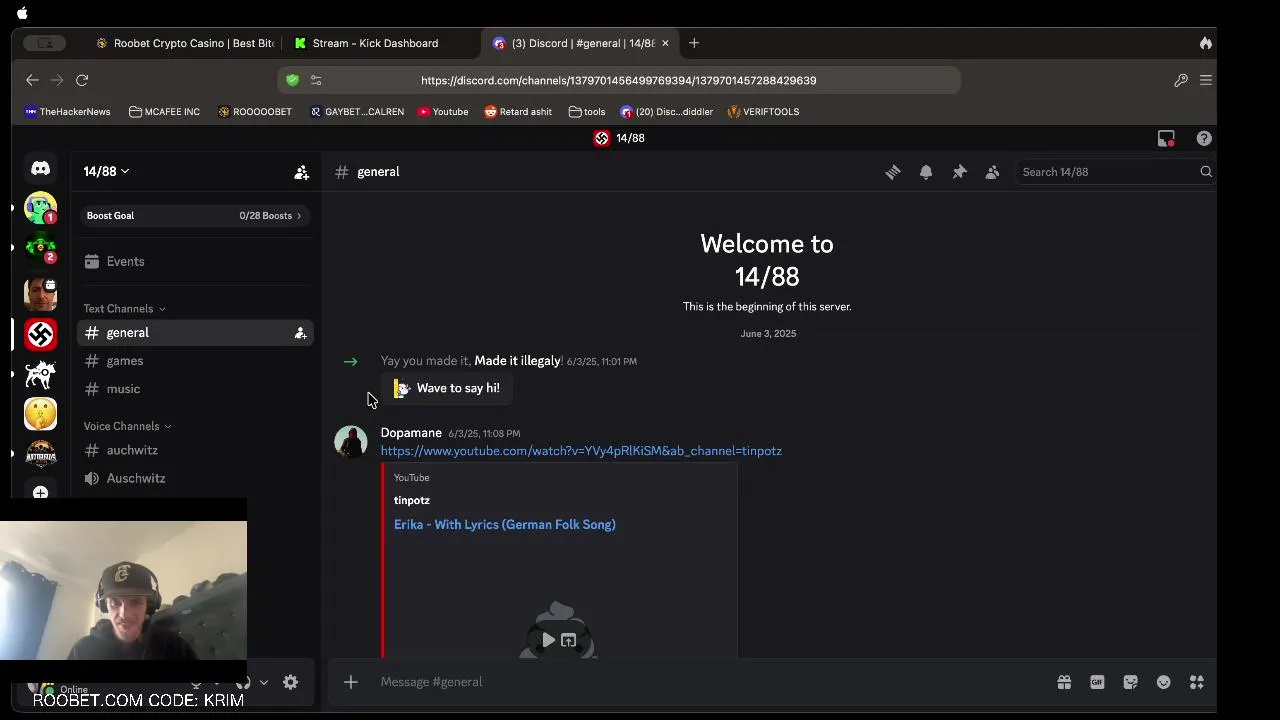This screenshot has height=720, width=1280.
Task: Click the browser forward arrow
Action: (57, 80)
